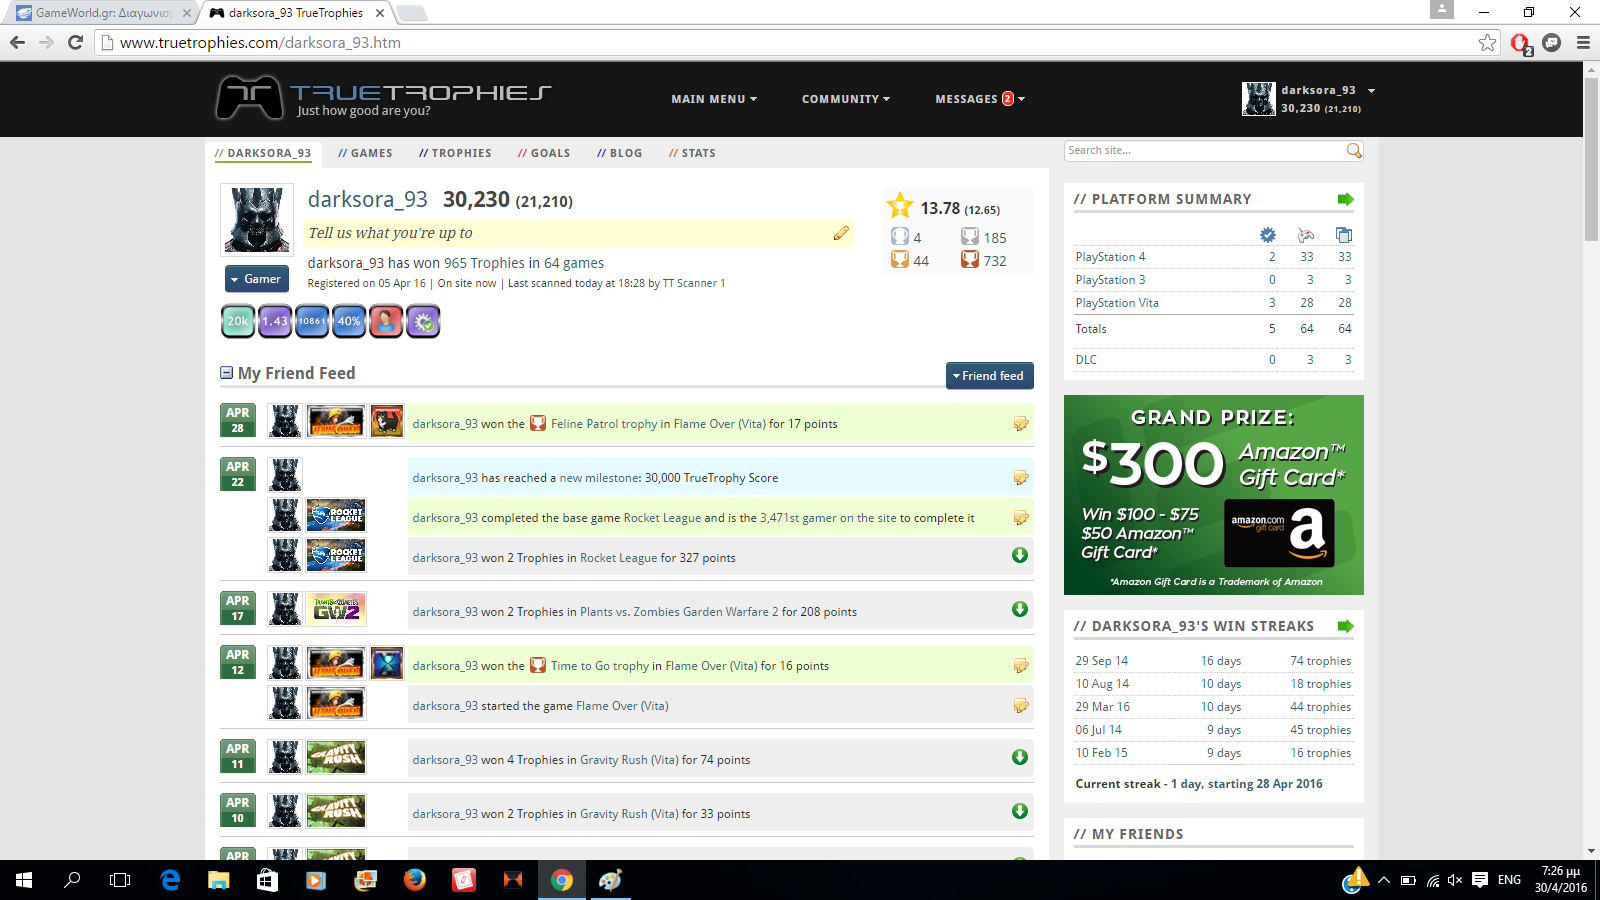Click the platinum trophy count icon
The width and height of the screenshot is (1600, 900).
coord(900,237)
